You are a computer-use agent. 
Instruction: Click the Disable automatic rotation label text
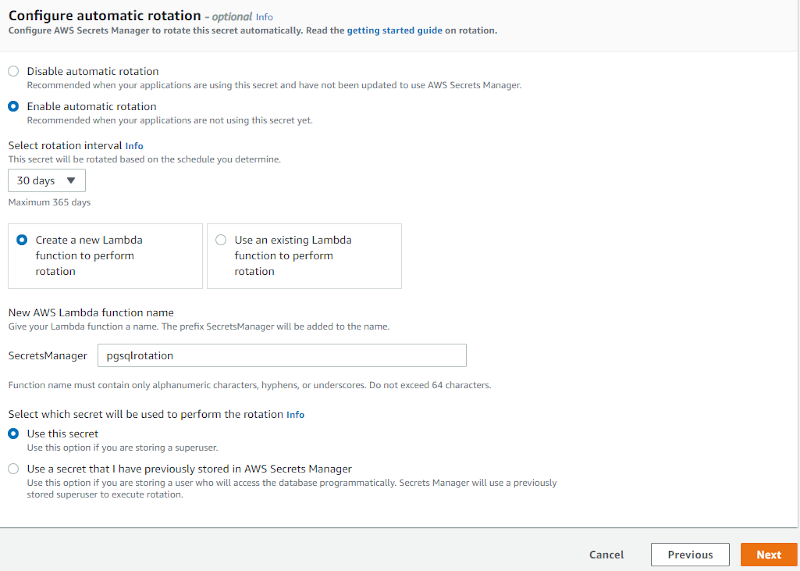pyautogui.click(x=92, y=71)
